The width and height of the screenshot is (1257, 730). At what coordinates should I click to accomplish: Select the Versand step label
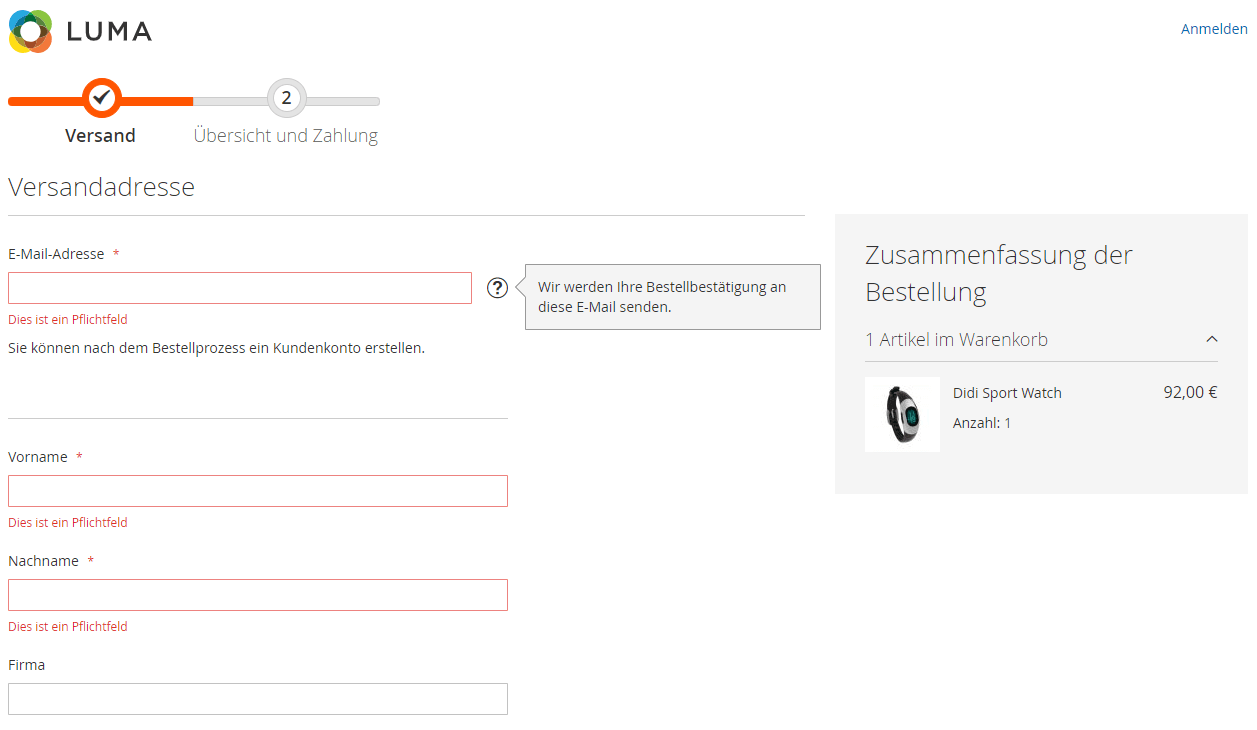point(100,135)
